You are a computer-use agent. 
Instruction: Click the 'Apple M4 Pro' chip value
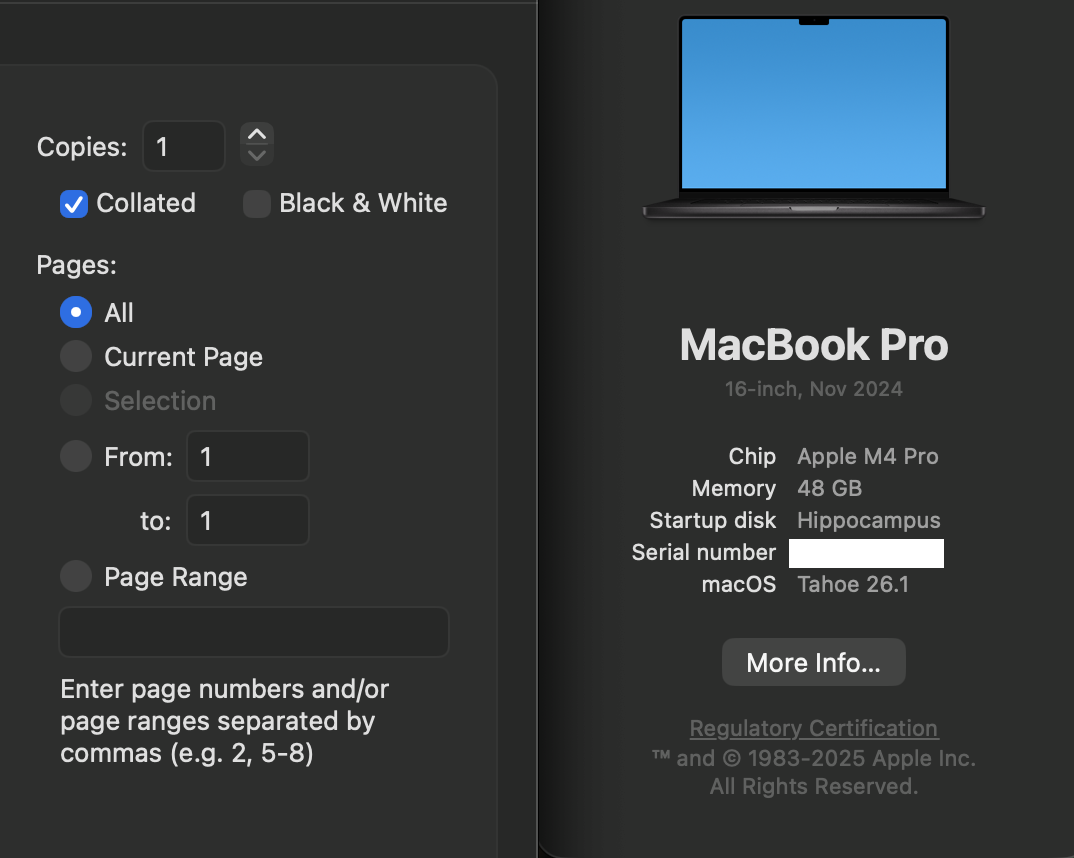pyautogui.click(x=868, y=456)
